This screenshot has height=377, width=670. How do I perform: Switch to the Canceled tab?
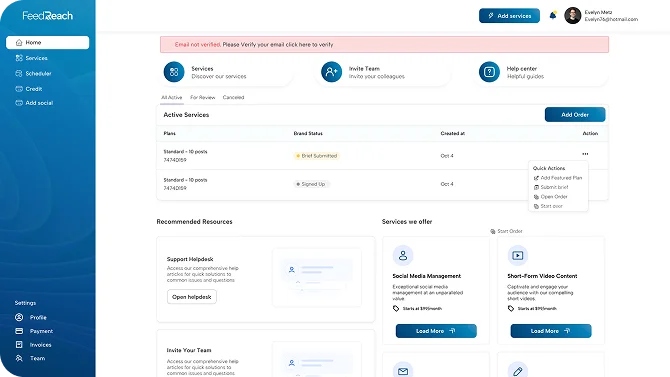click(233, 97)
